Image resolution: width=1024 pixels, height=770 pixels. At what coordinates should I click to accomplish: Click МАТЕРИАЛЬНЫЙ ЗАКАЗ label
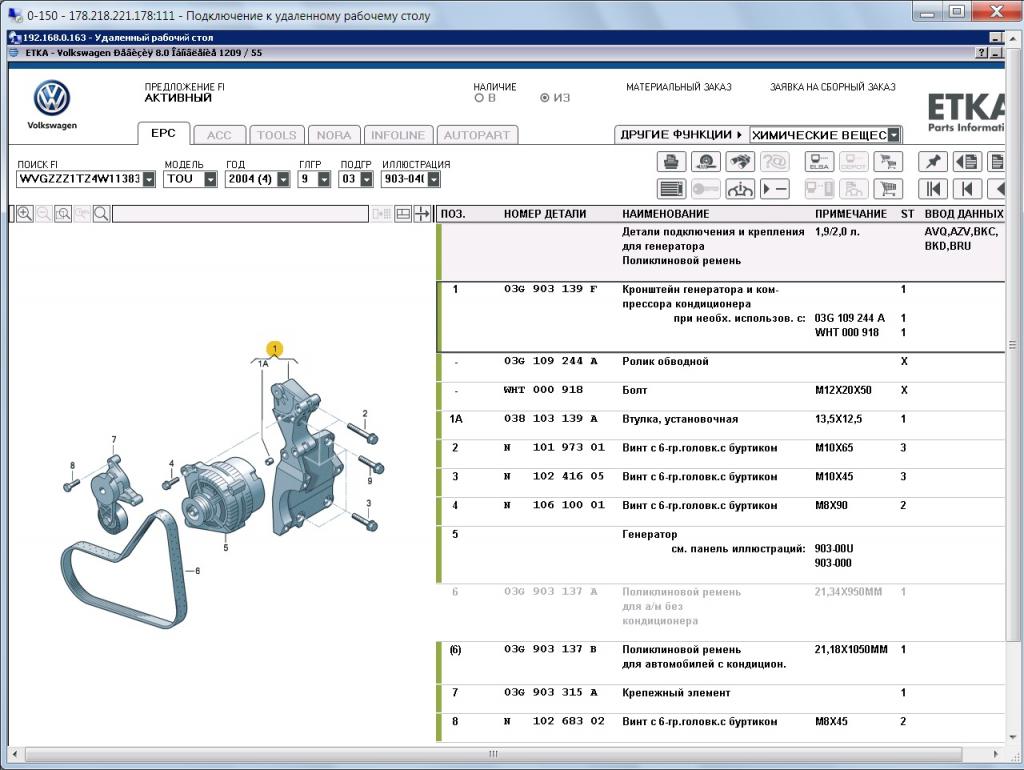[679, 87]
